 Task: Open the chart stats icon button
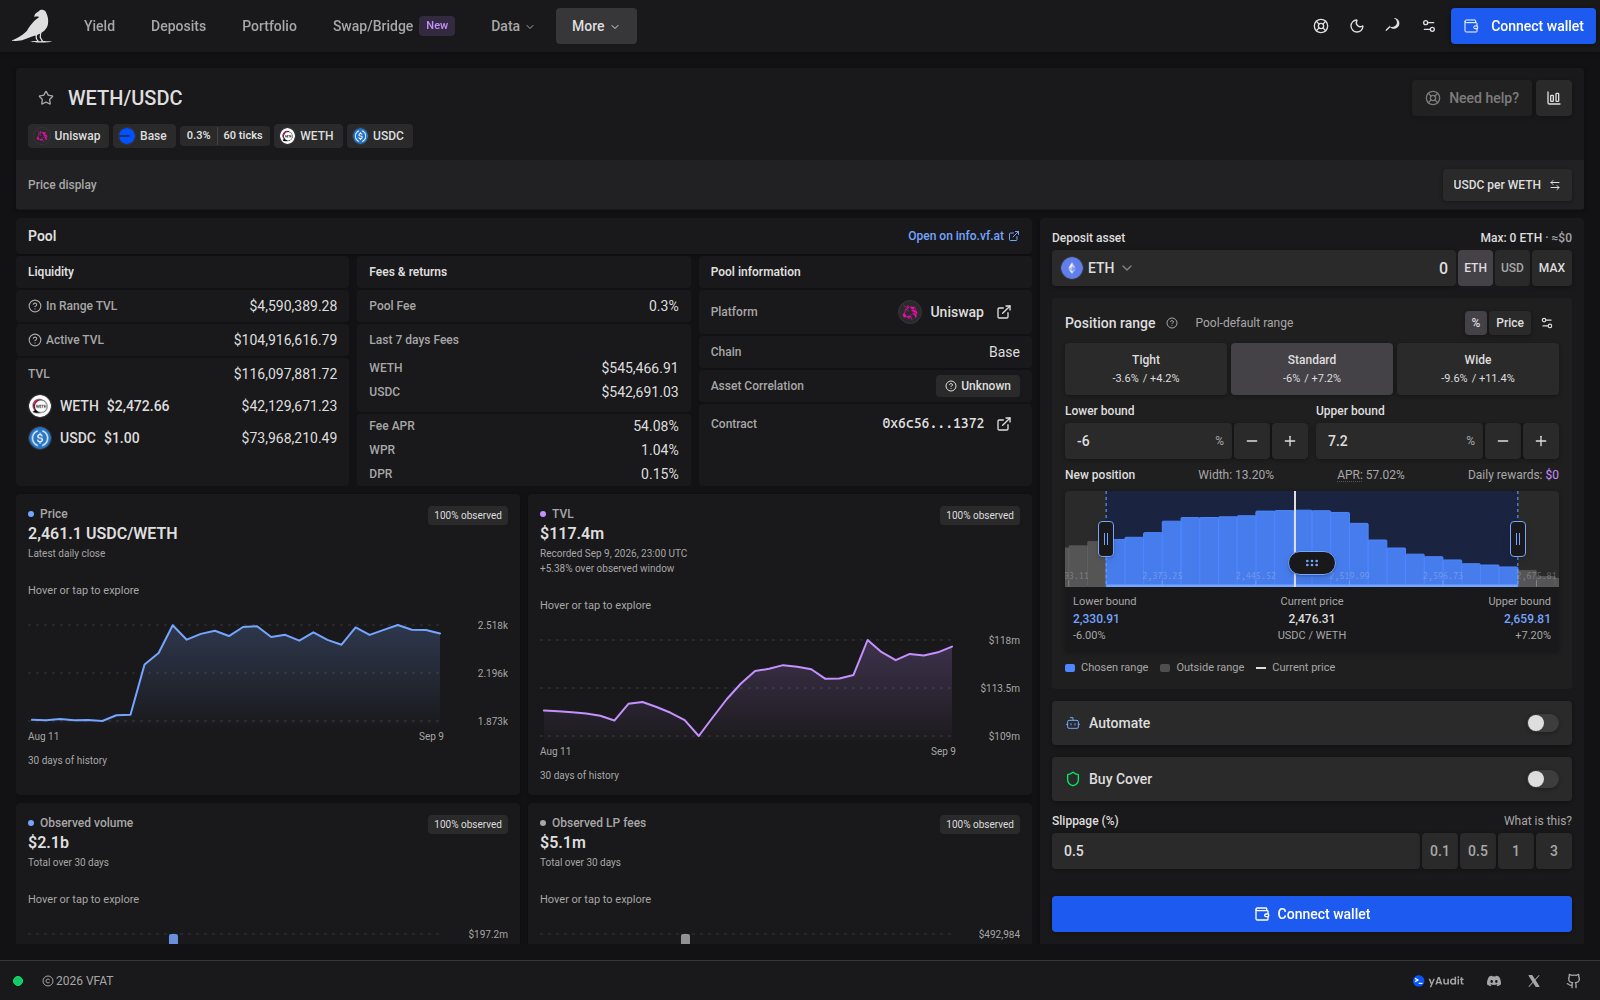point(1554,98)
